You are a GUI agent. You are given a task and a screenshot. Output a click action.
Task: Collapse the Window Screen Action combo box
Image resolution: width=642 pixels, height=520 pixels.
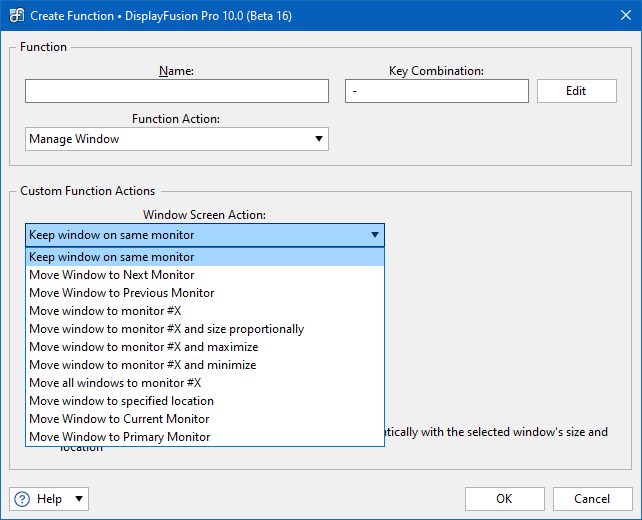pos(205,235)
